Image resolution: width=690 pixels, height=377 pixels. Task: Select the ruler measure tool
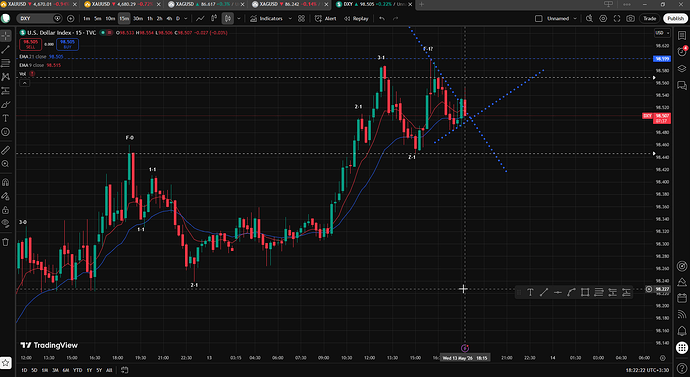6,150
